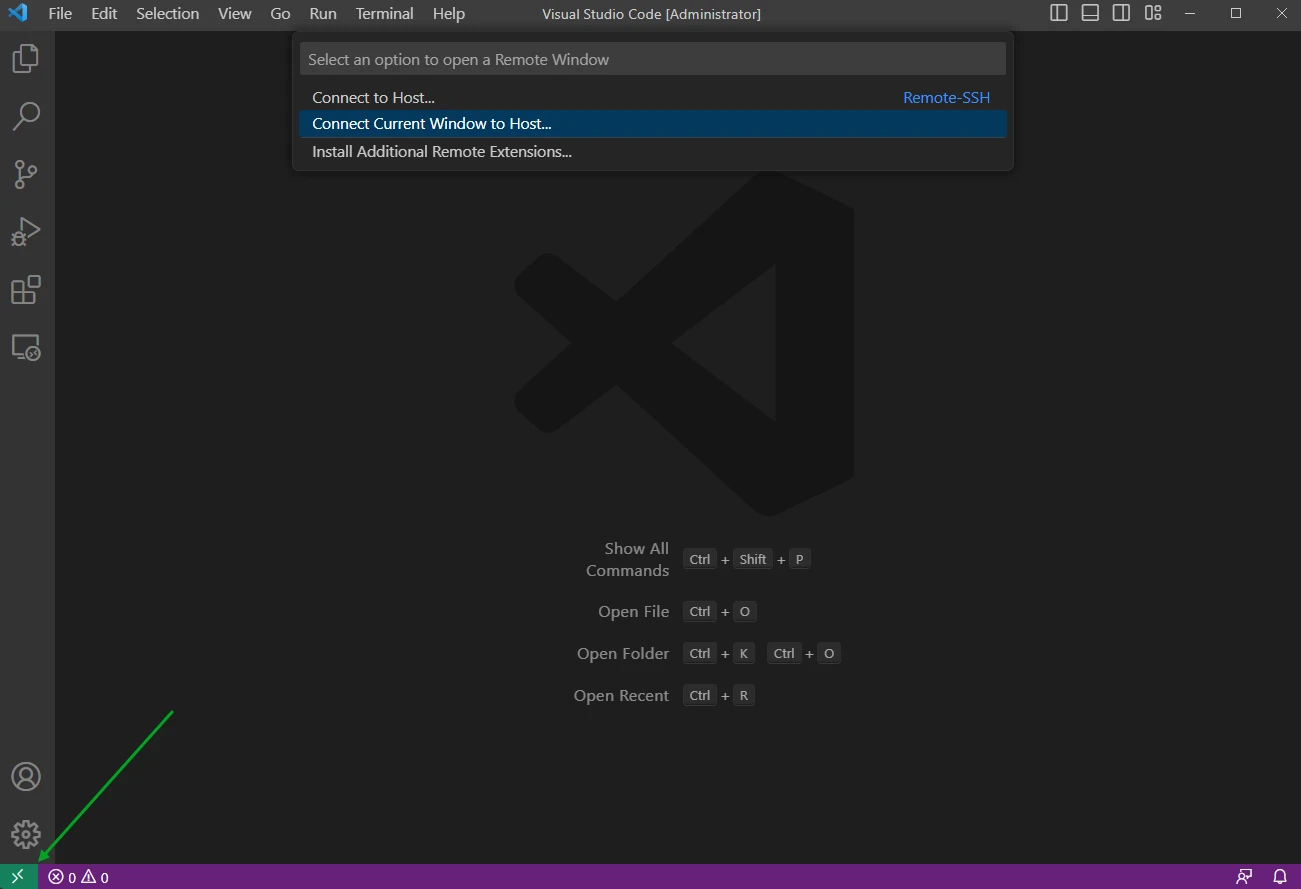Image resolution: width=1301 pixels, height=889 pixels.
Task: Click the remote indicator in status bar
Action: 16,876
